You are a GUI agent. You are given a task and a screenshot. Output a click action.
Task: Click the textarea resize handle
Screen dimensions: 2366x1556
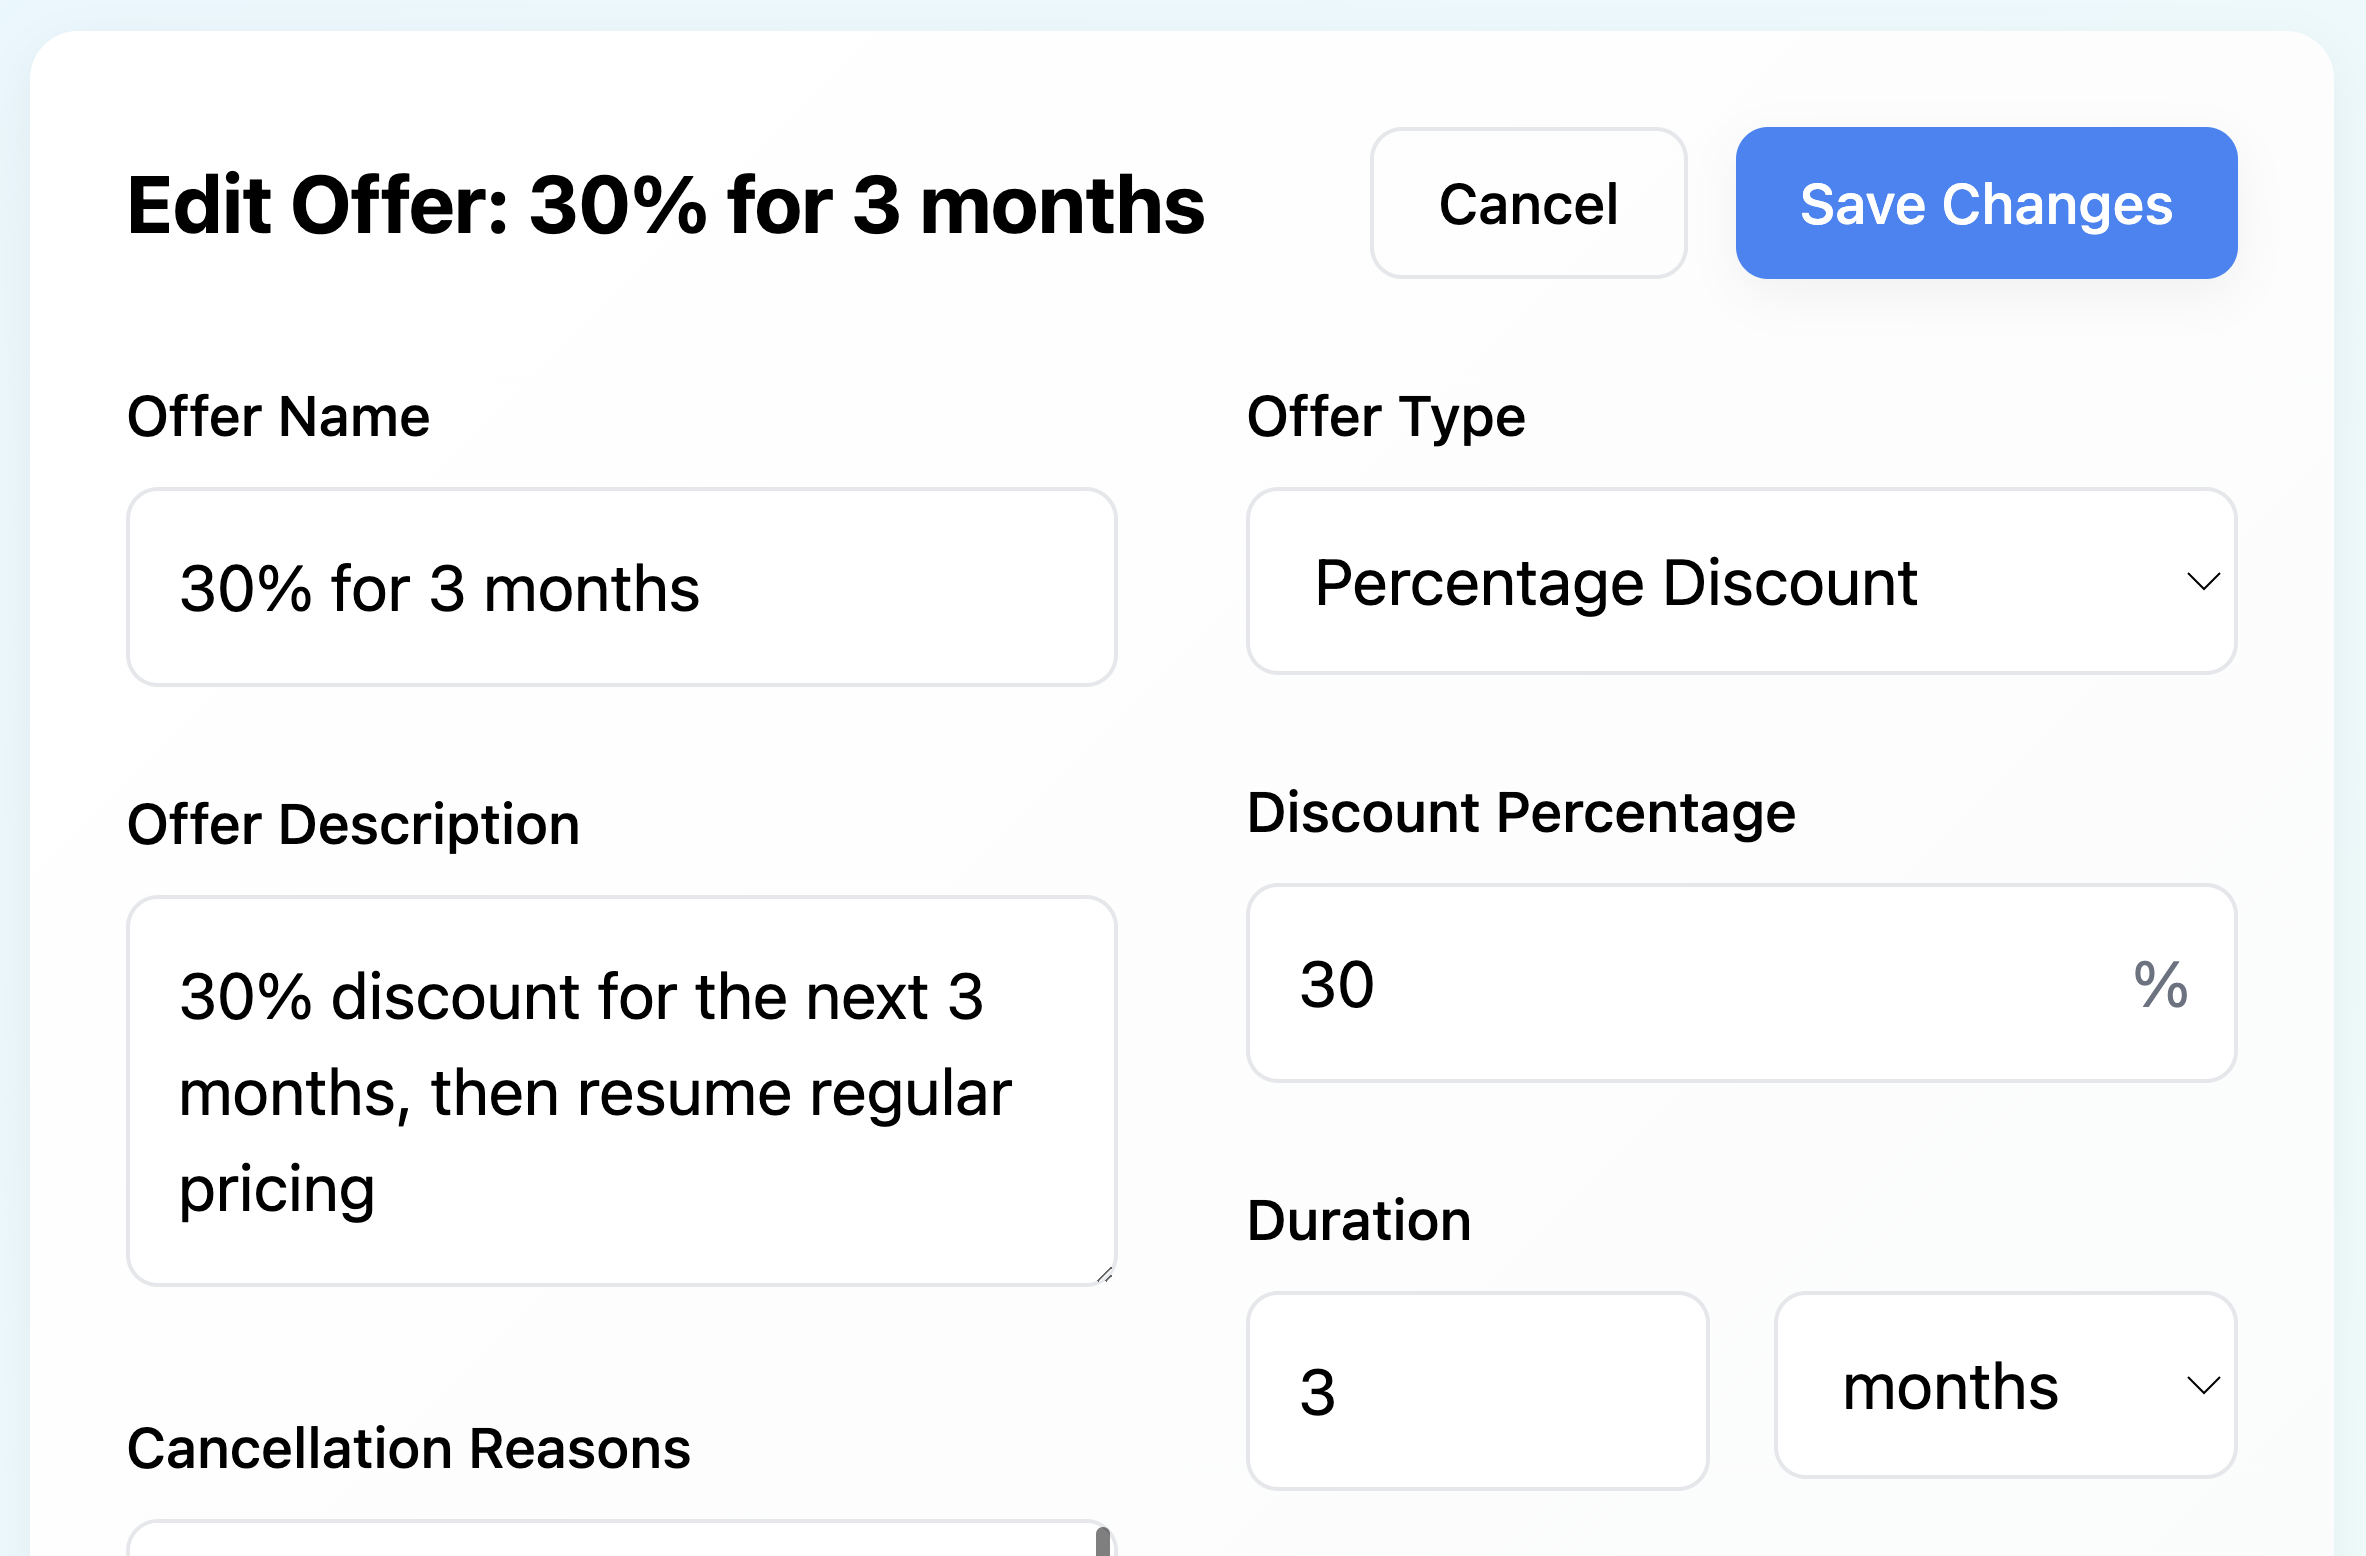click(1106, 1275)
